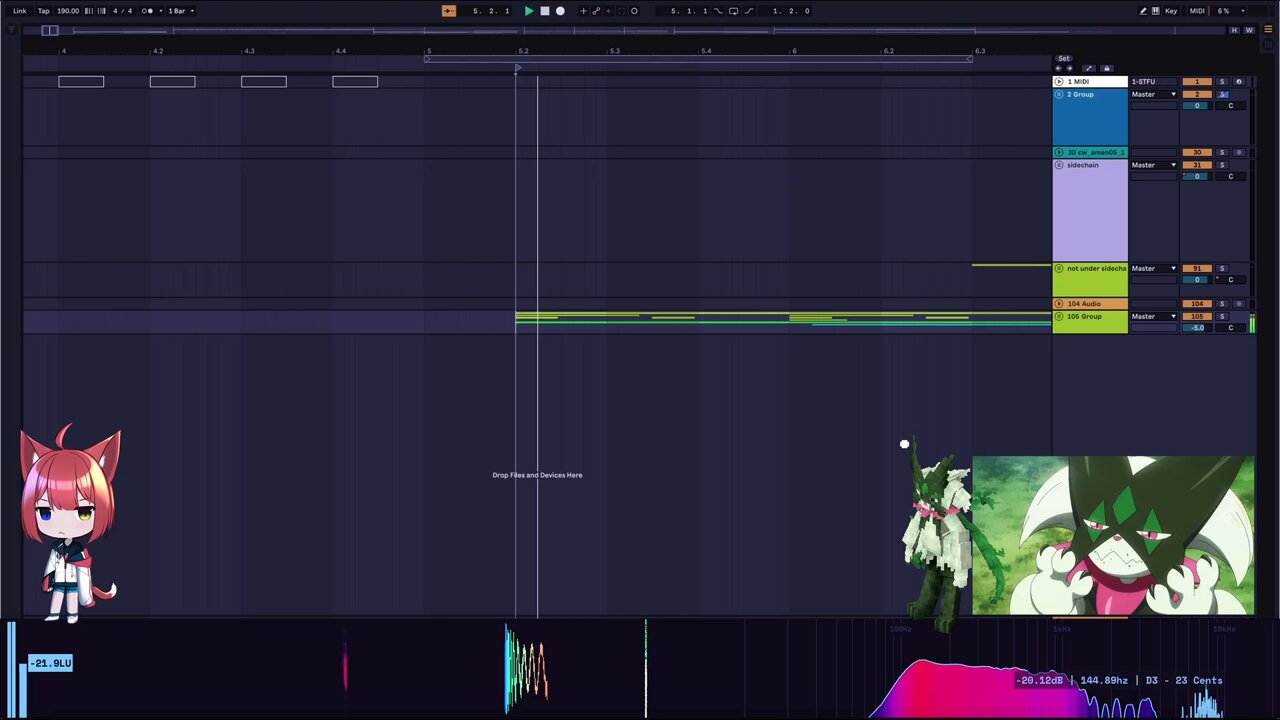This screenshot has height=720, width=1280.
Task: Jump to Next Locator arrow
Action: [x=1069, y=68]
